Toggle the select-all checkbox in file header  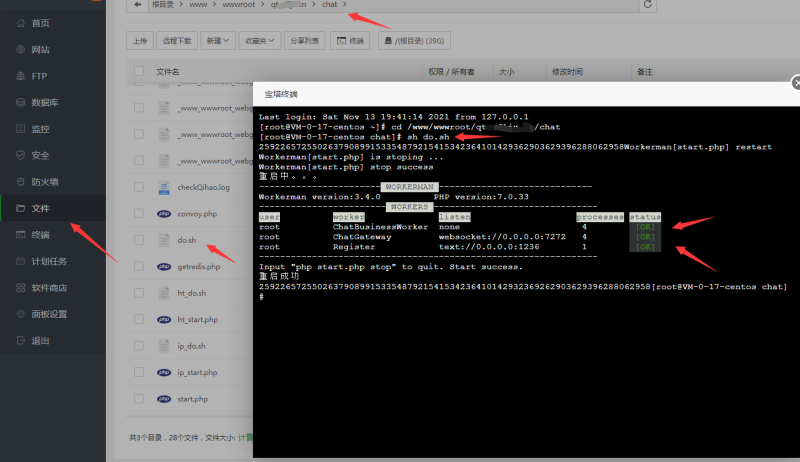coord(139,72)
